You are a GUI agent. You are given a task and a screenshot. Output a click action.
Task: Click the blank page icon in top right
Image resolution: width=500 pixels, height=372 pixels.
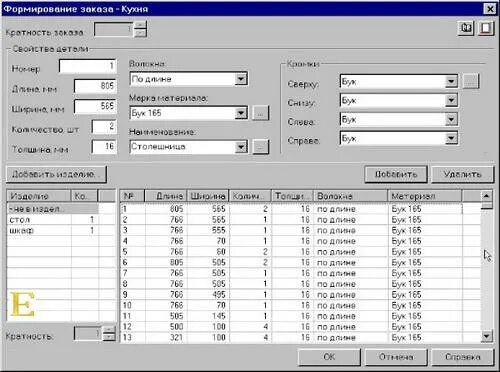pos(486,28)
